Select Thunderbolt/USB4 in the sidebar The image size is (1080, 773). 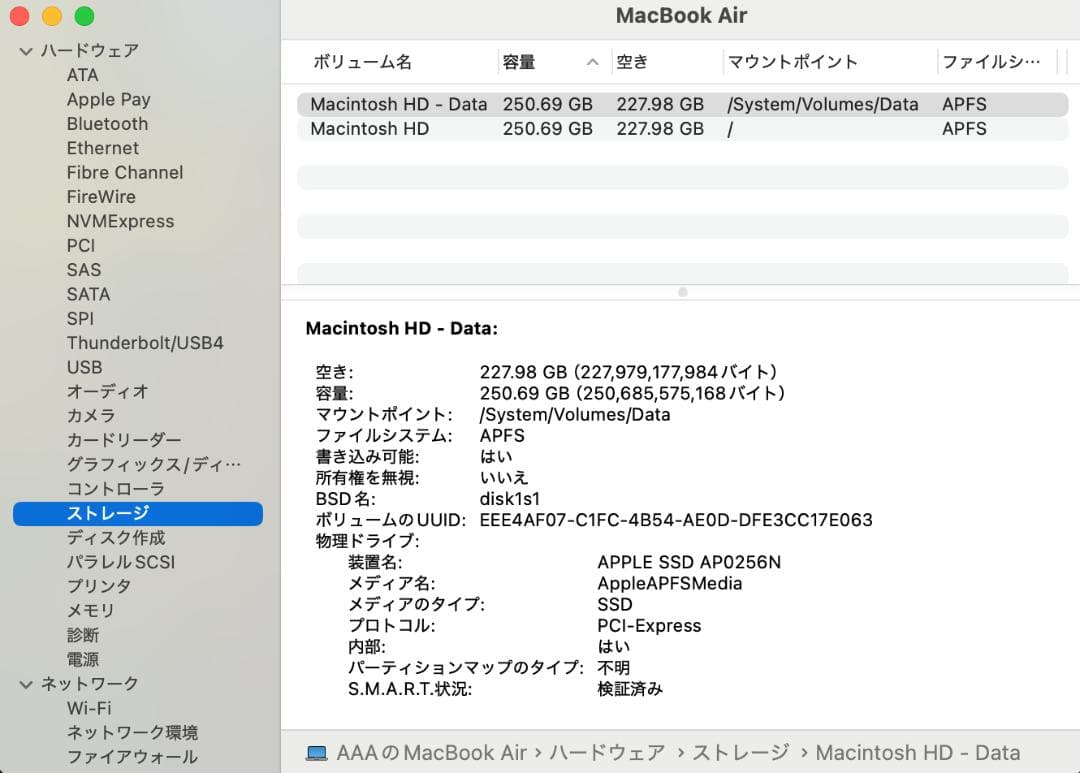[143, 343]
